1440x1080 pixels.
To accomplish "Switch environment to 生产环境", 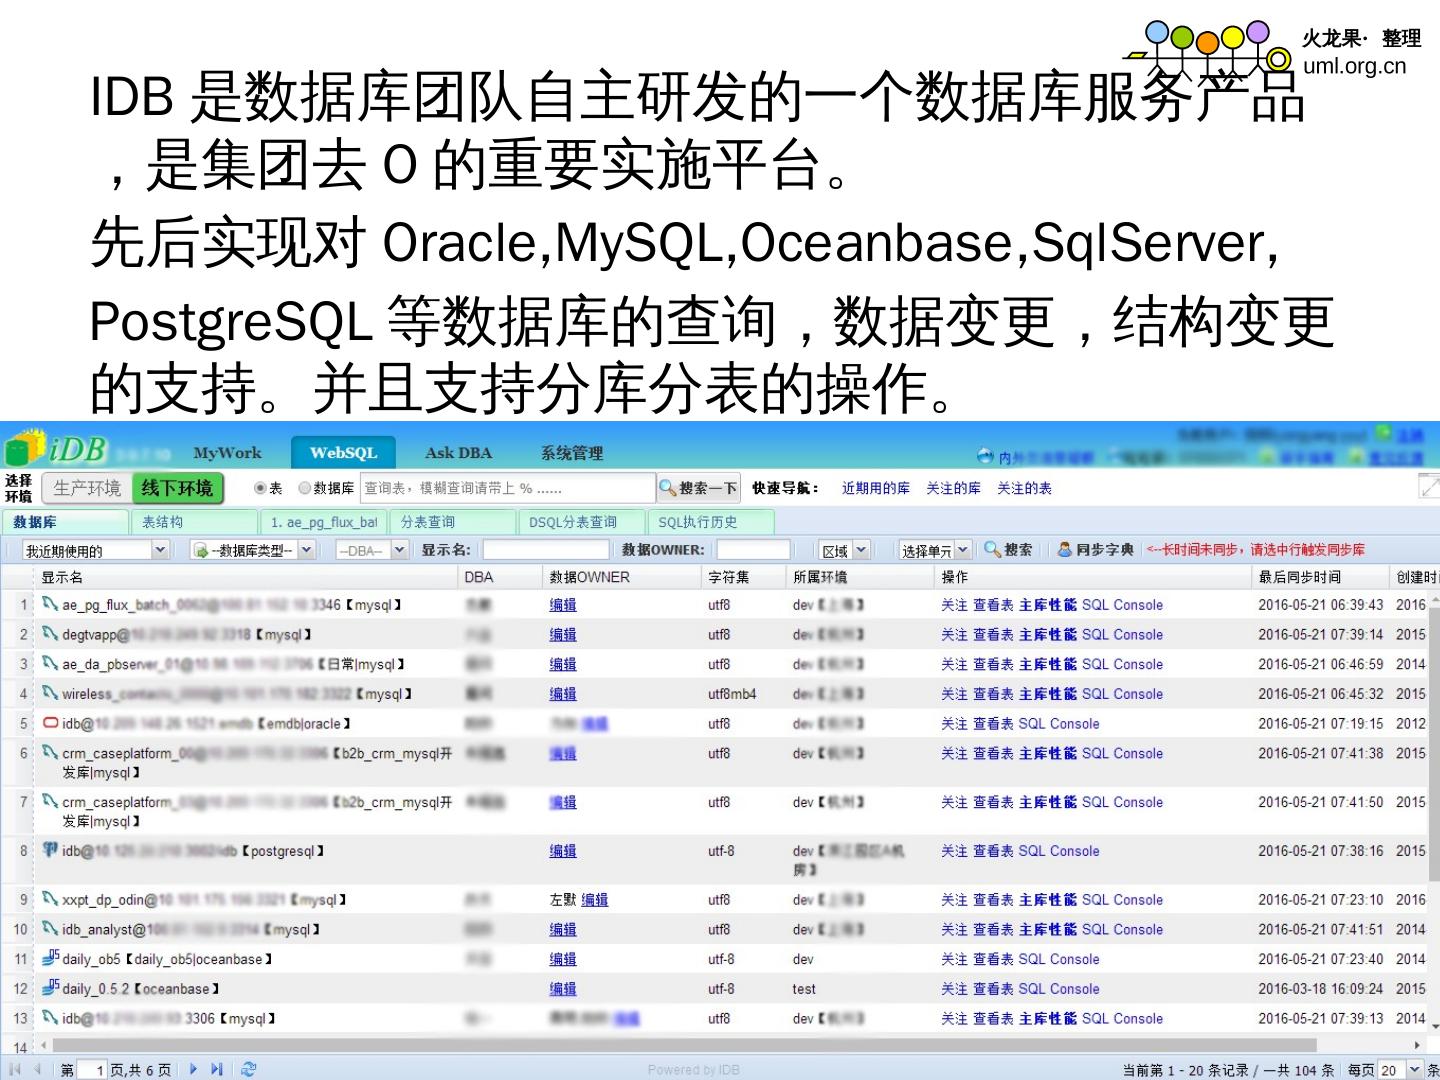I will [87, 488].
